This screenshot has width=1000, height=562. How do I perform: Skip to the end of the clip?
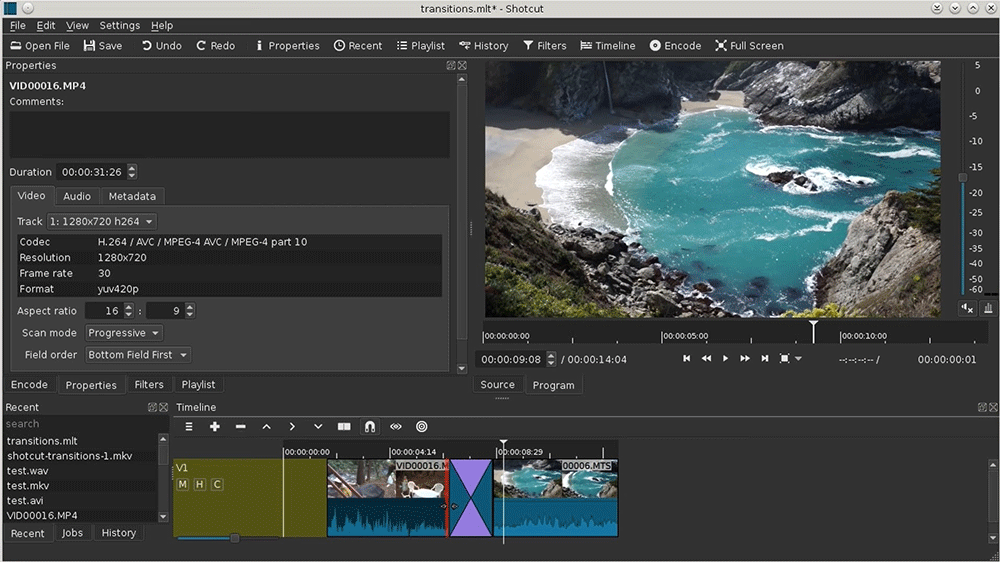(x=765, y=358)
